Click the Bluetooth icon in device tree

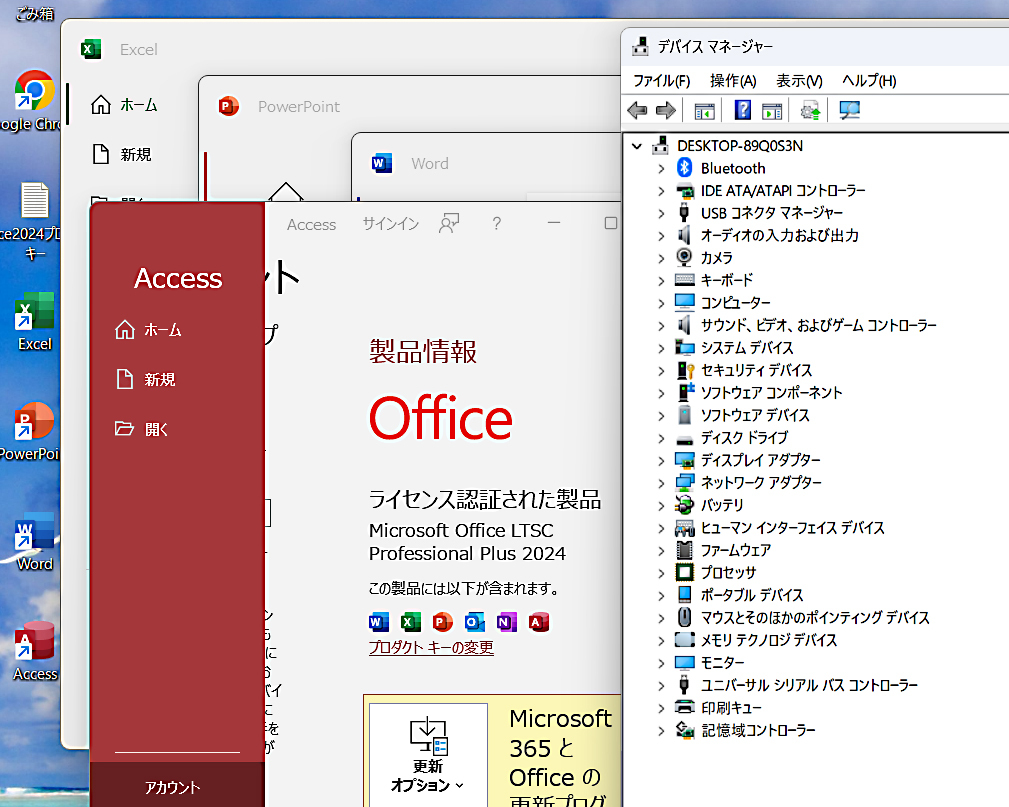pyautogui.click(x=684, y=168)
